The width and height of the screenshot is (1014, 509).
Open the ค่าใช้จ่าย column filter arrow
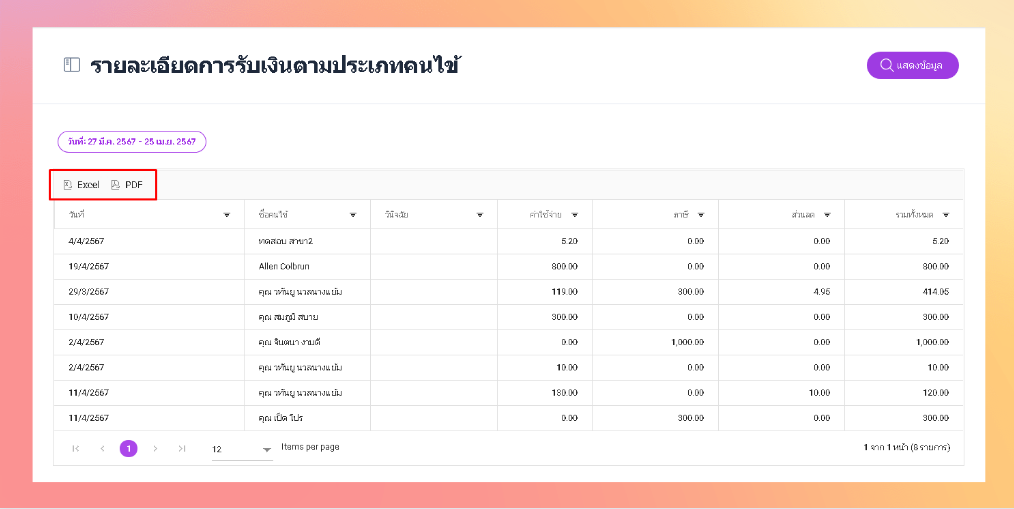[x=573, y=215]
